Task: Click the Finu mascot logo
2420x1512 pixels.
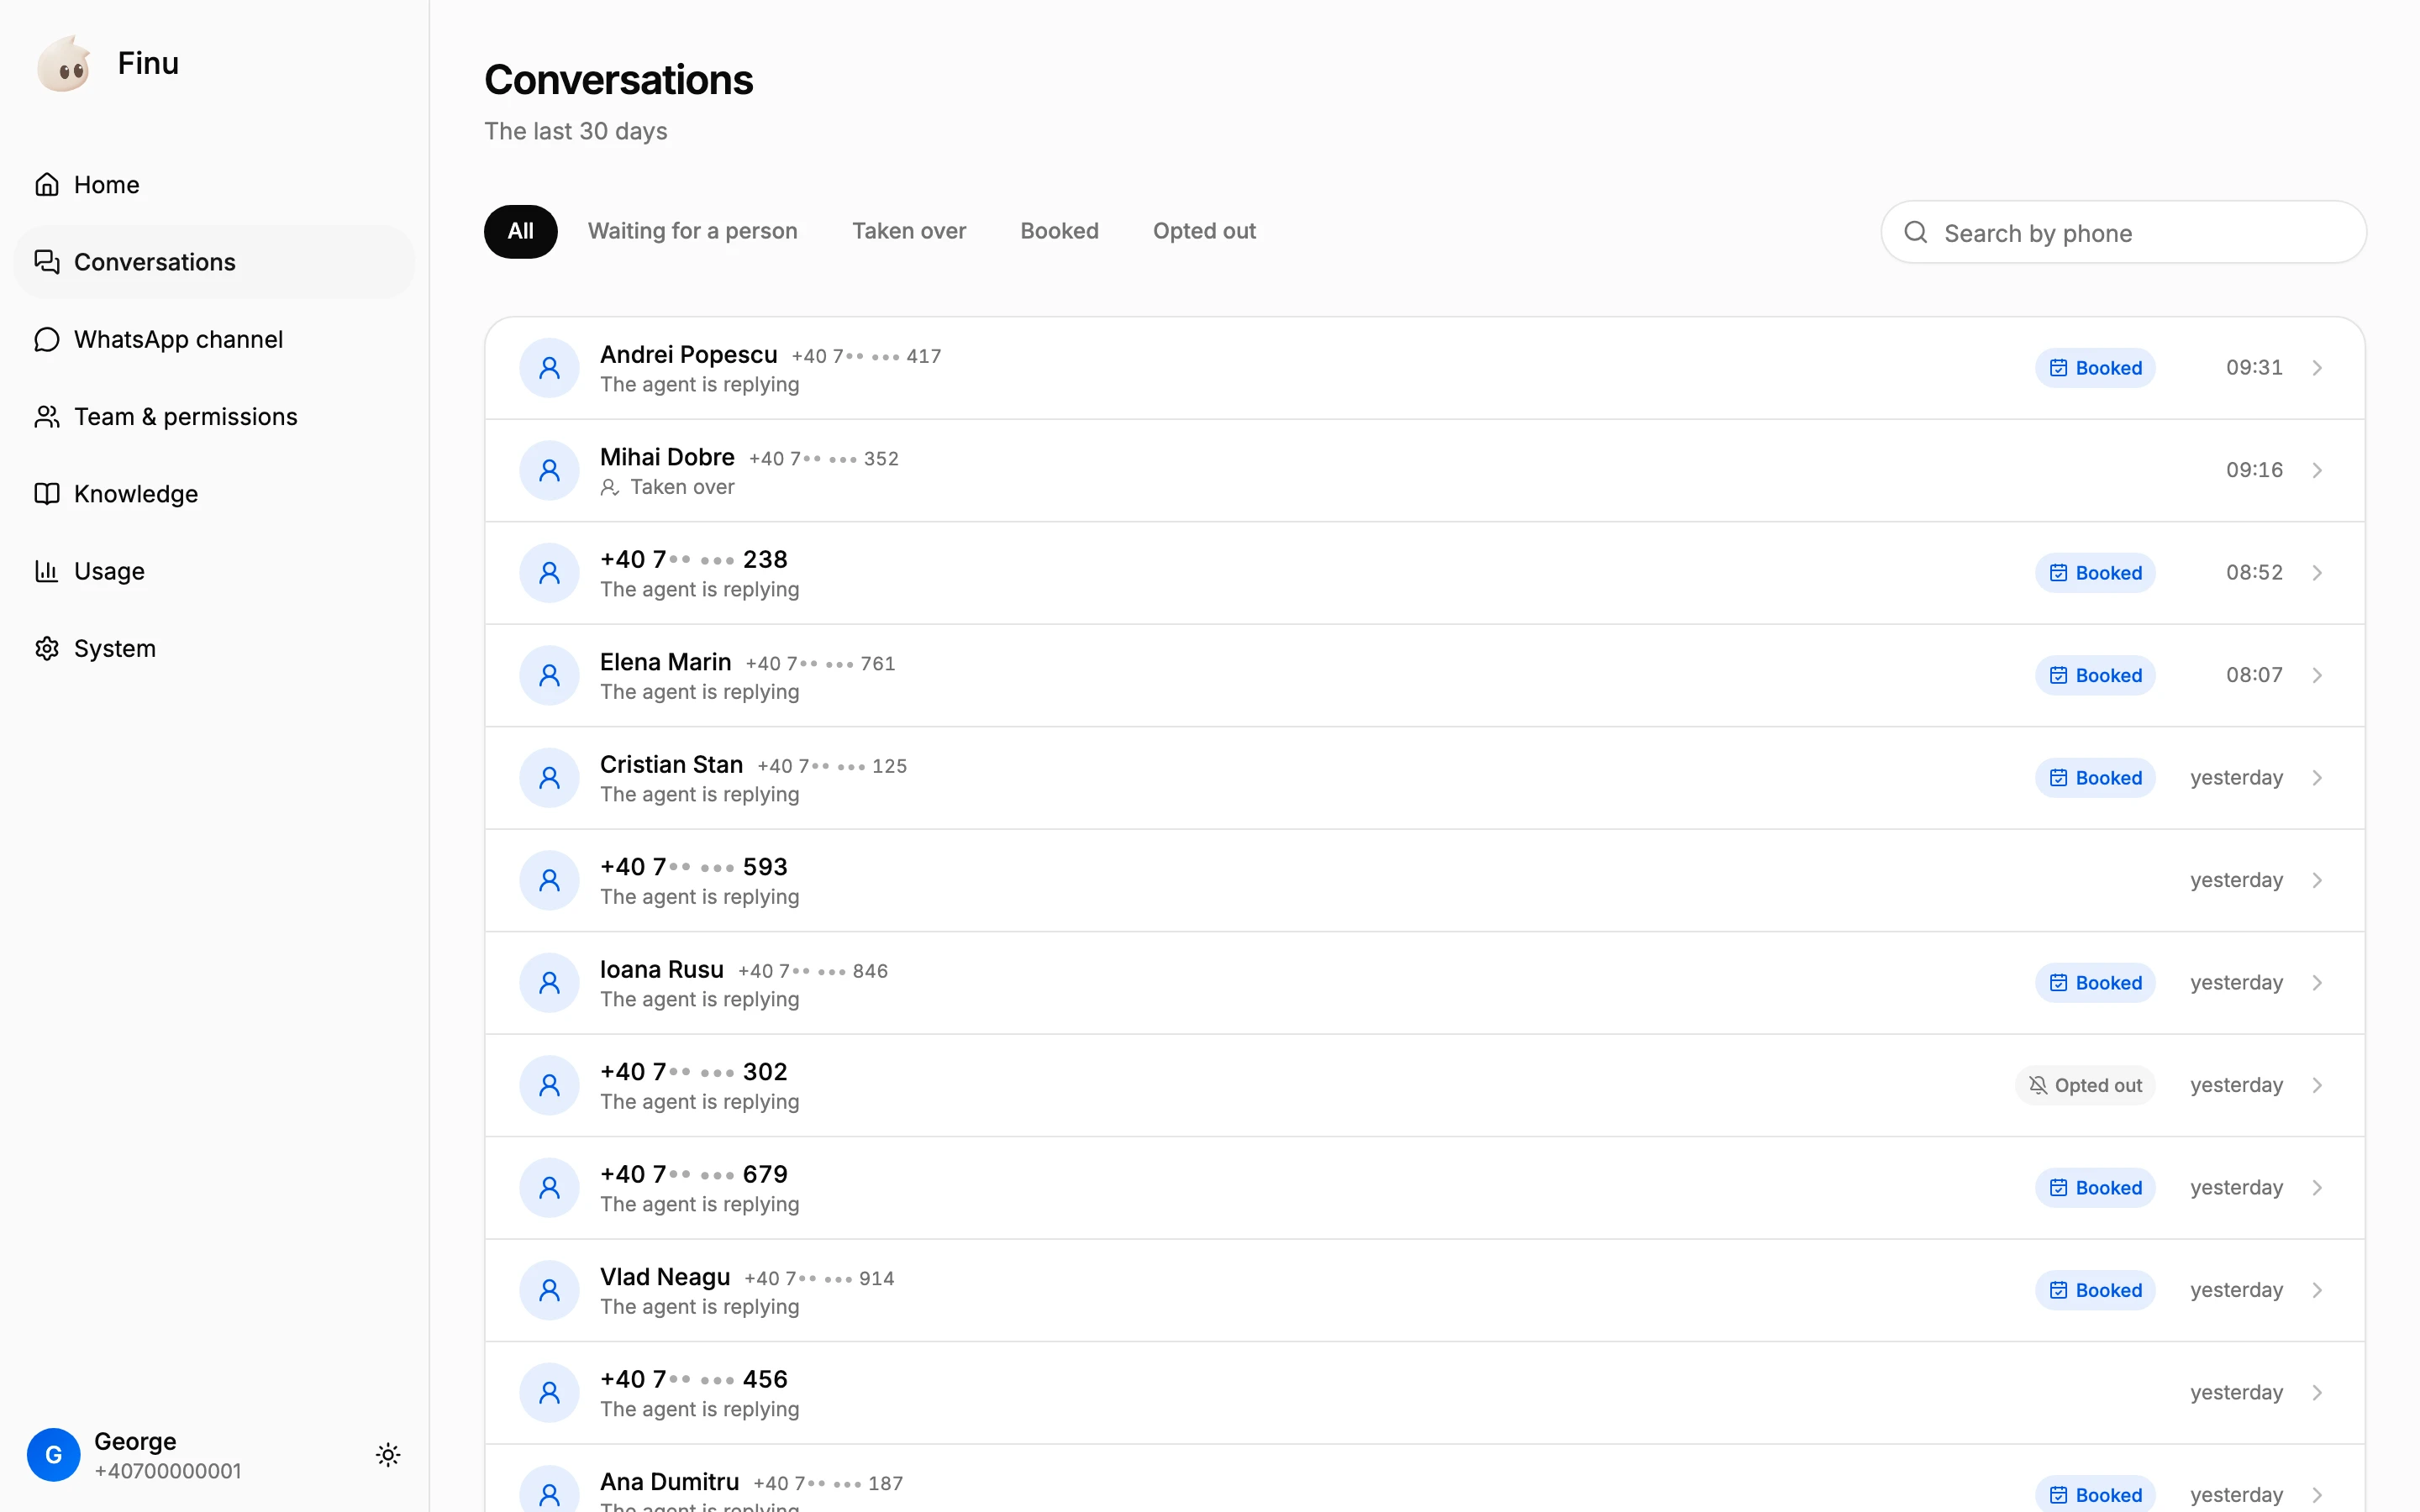Action: point(64,64)
